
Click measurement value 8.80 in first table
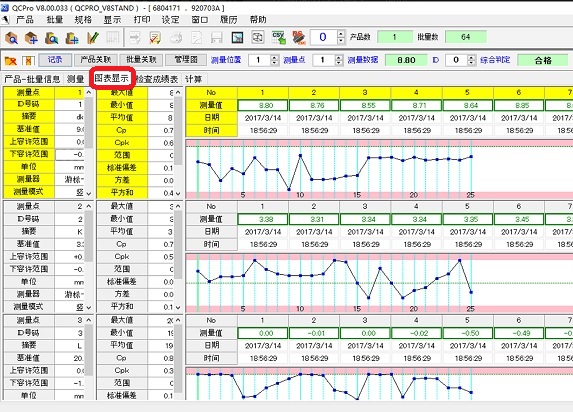point(263,105)
